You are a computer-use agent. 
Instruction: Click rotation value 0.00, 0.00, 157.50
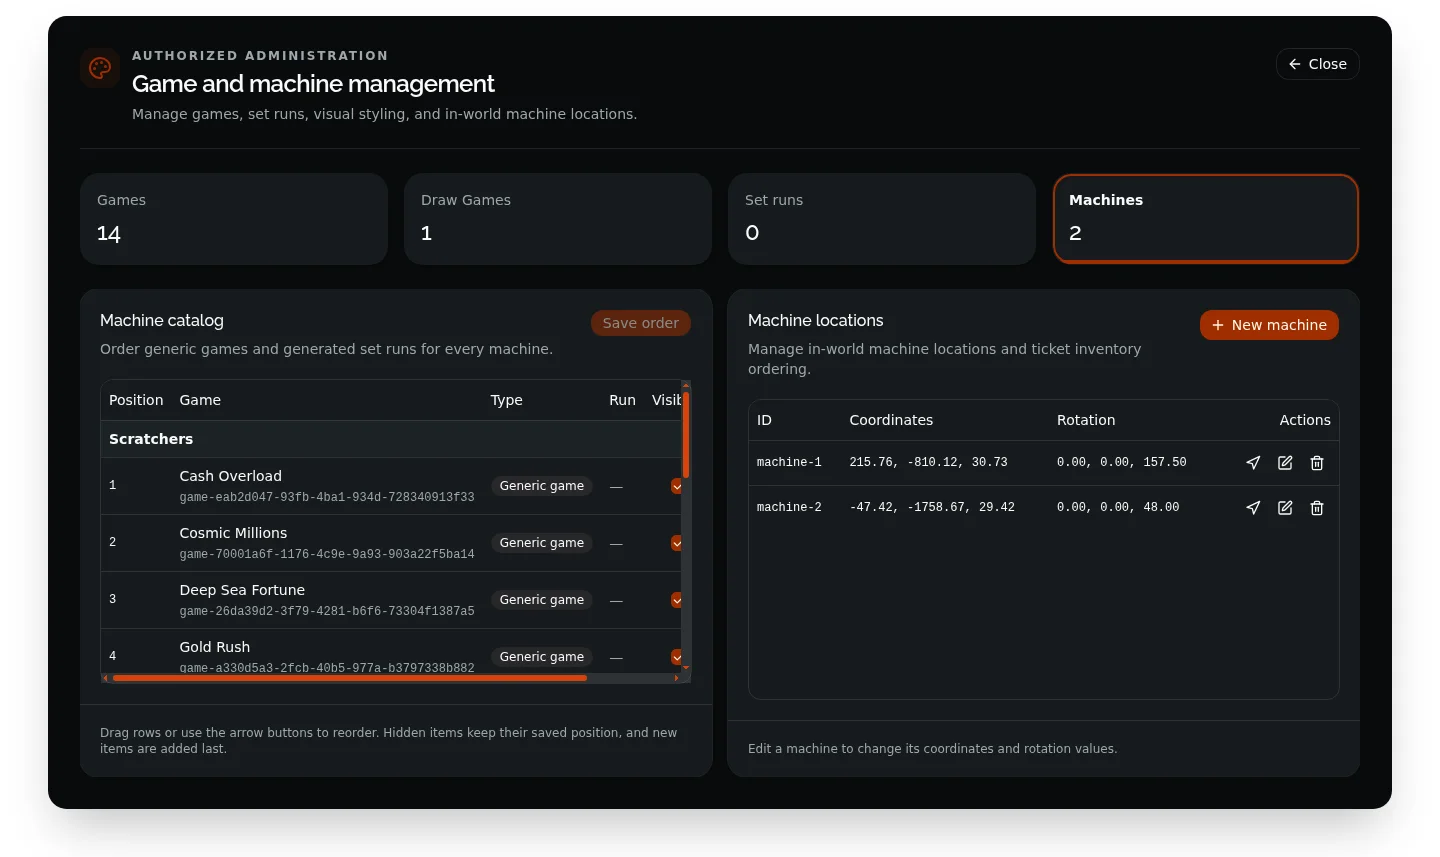(x=1121, y=463)
